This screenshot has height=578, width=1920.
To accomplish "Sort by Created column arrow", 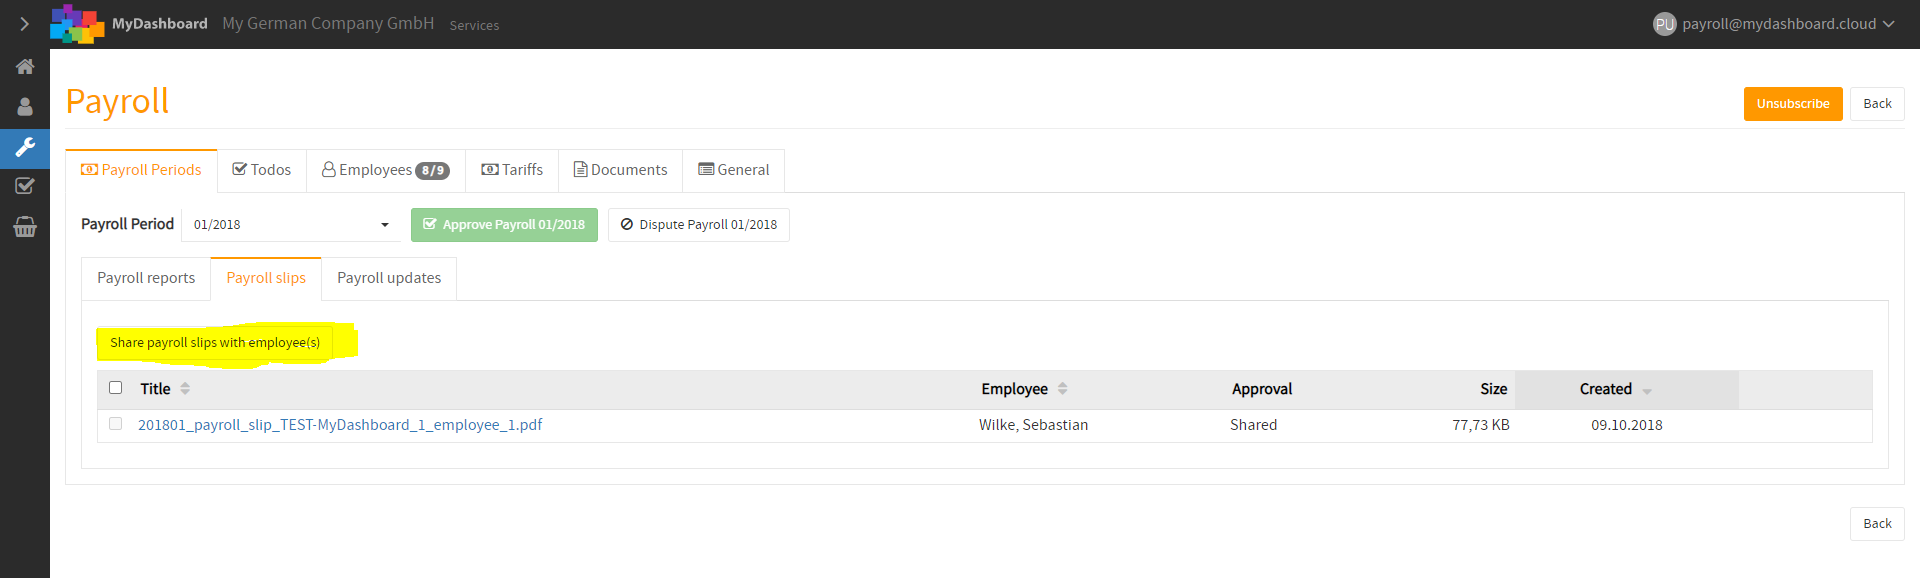I will click(1647, 391).
